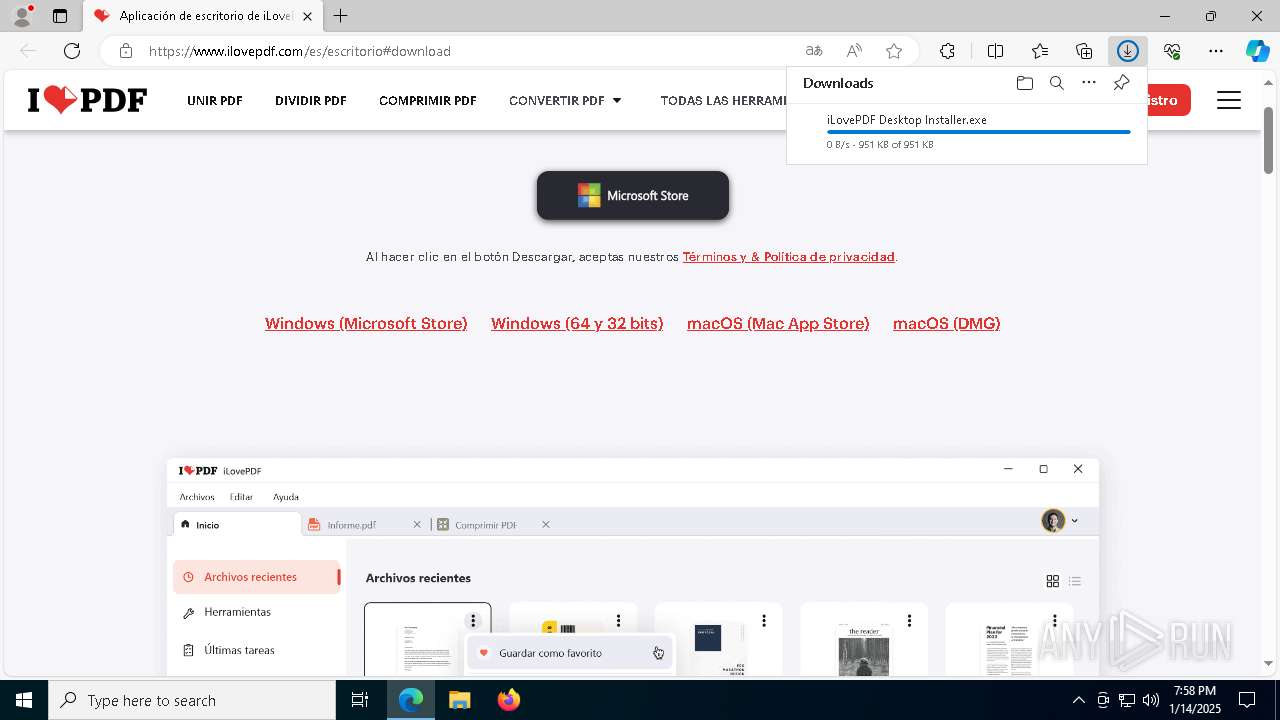Click the Microsoft Store download button
The width and height of the screenshot is (1280, 720).
(633, 195)
